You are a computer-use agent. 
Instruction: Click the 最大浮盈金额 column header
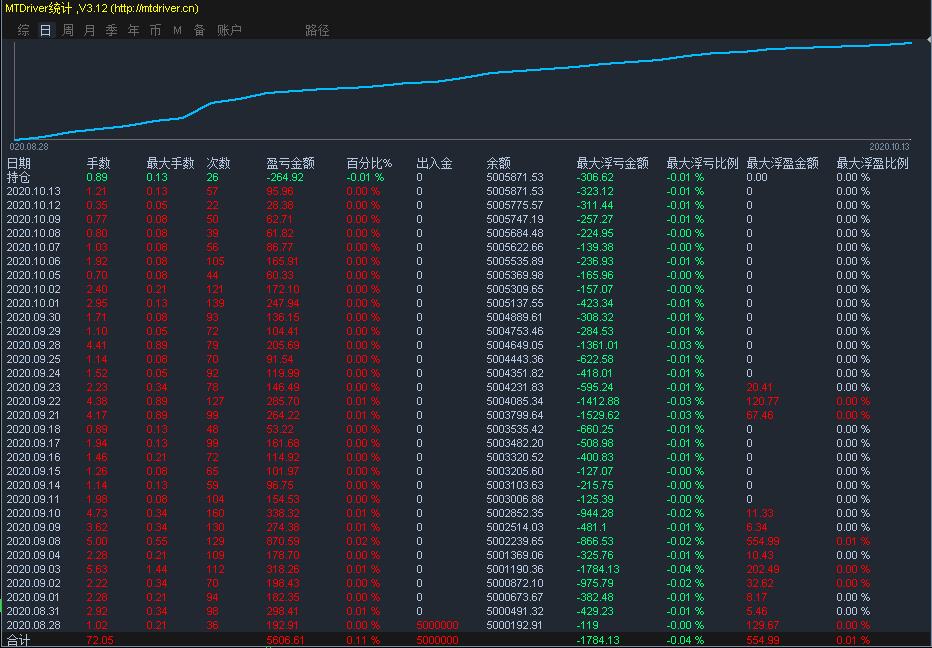pos(783,163)
